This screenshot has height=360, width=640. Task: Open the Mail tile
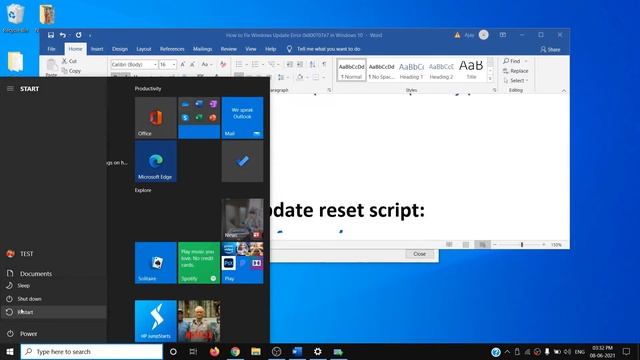[x=242, y=118]
